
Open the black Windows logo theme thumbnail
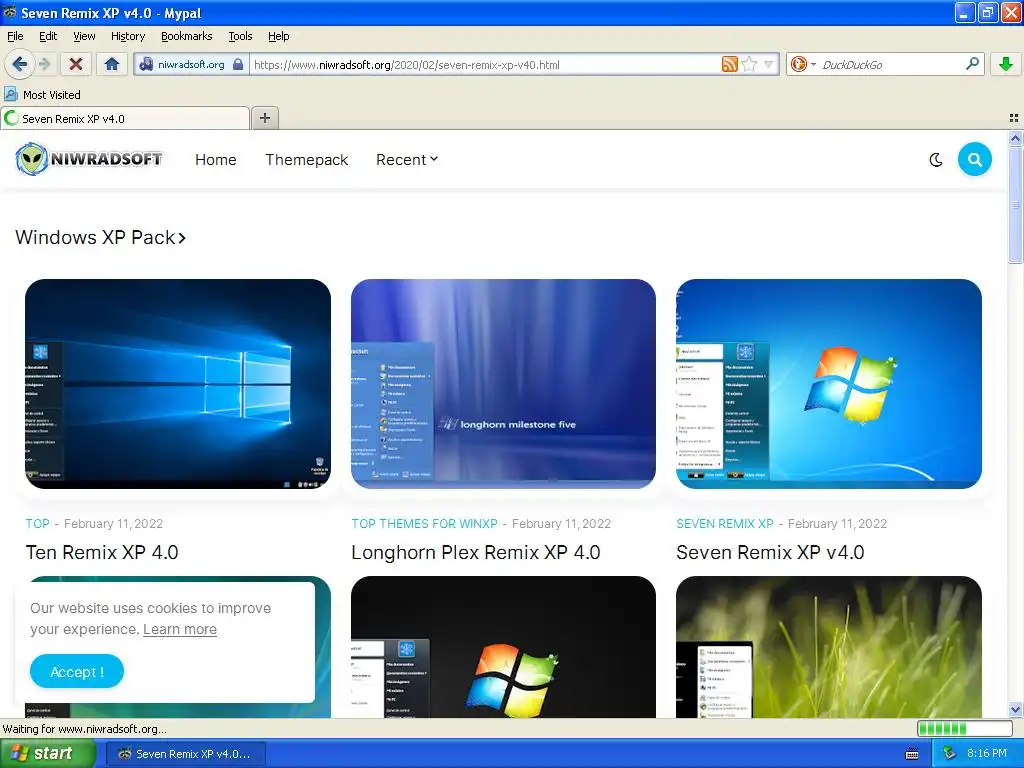[x=503, y=647]
